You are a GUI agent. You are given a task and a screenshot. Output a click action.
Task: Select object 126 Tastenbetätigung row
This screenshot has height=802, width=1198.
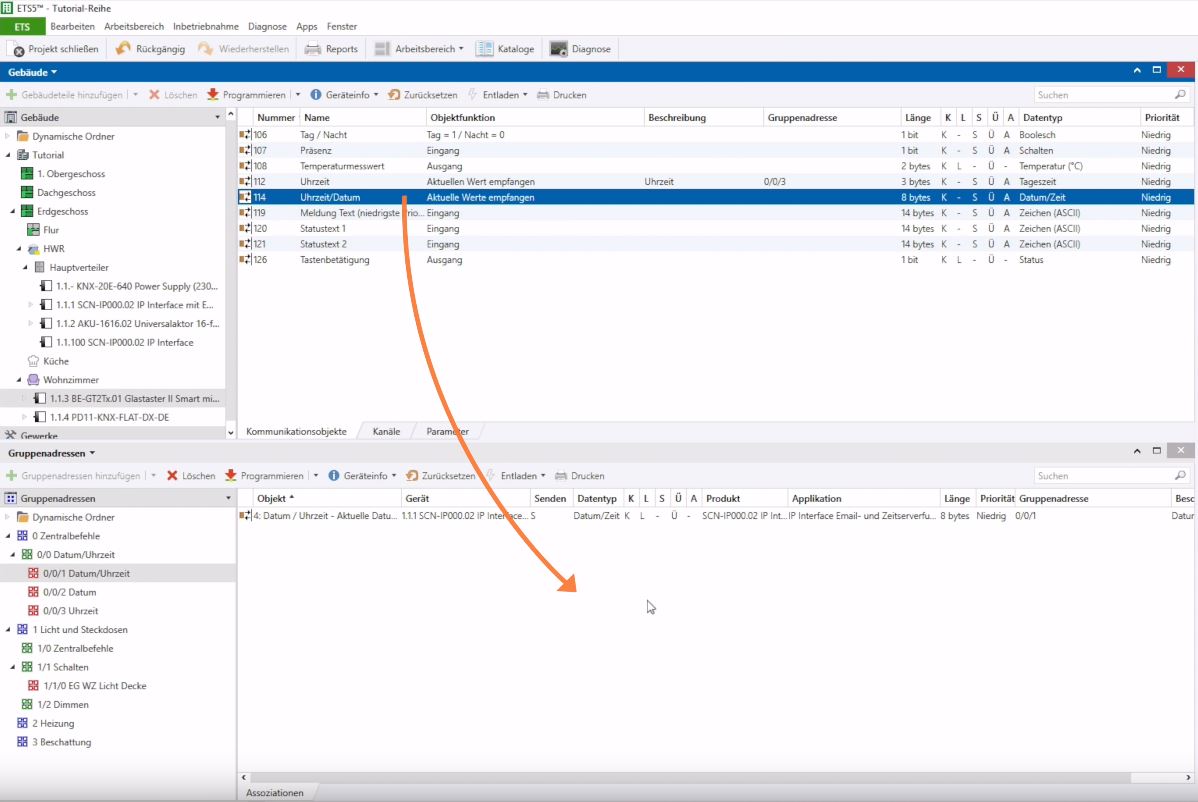(x=716, y=260)
